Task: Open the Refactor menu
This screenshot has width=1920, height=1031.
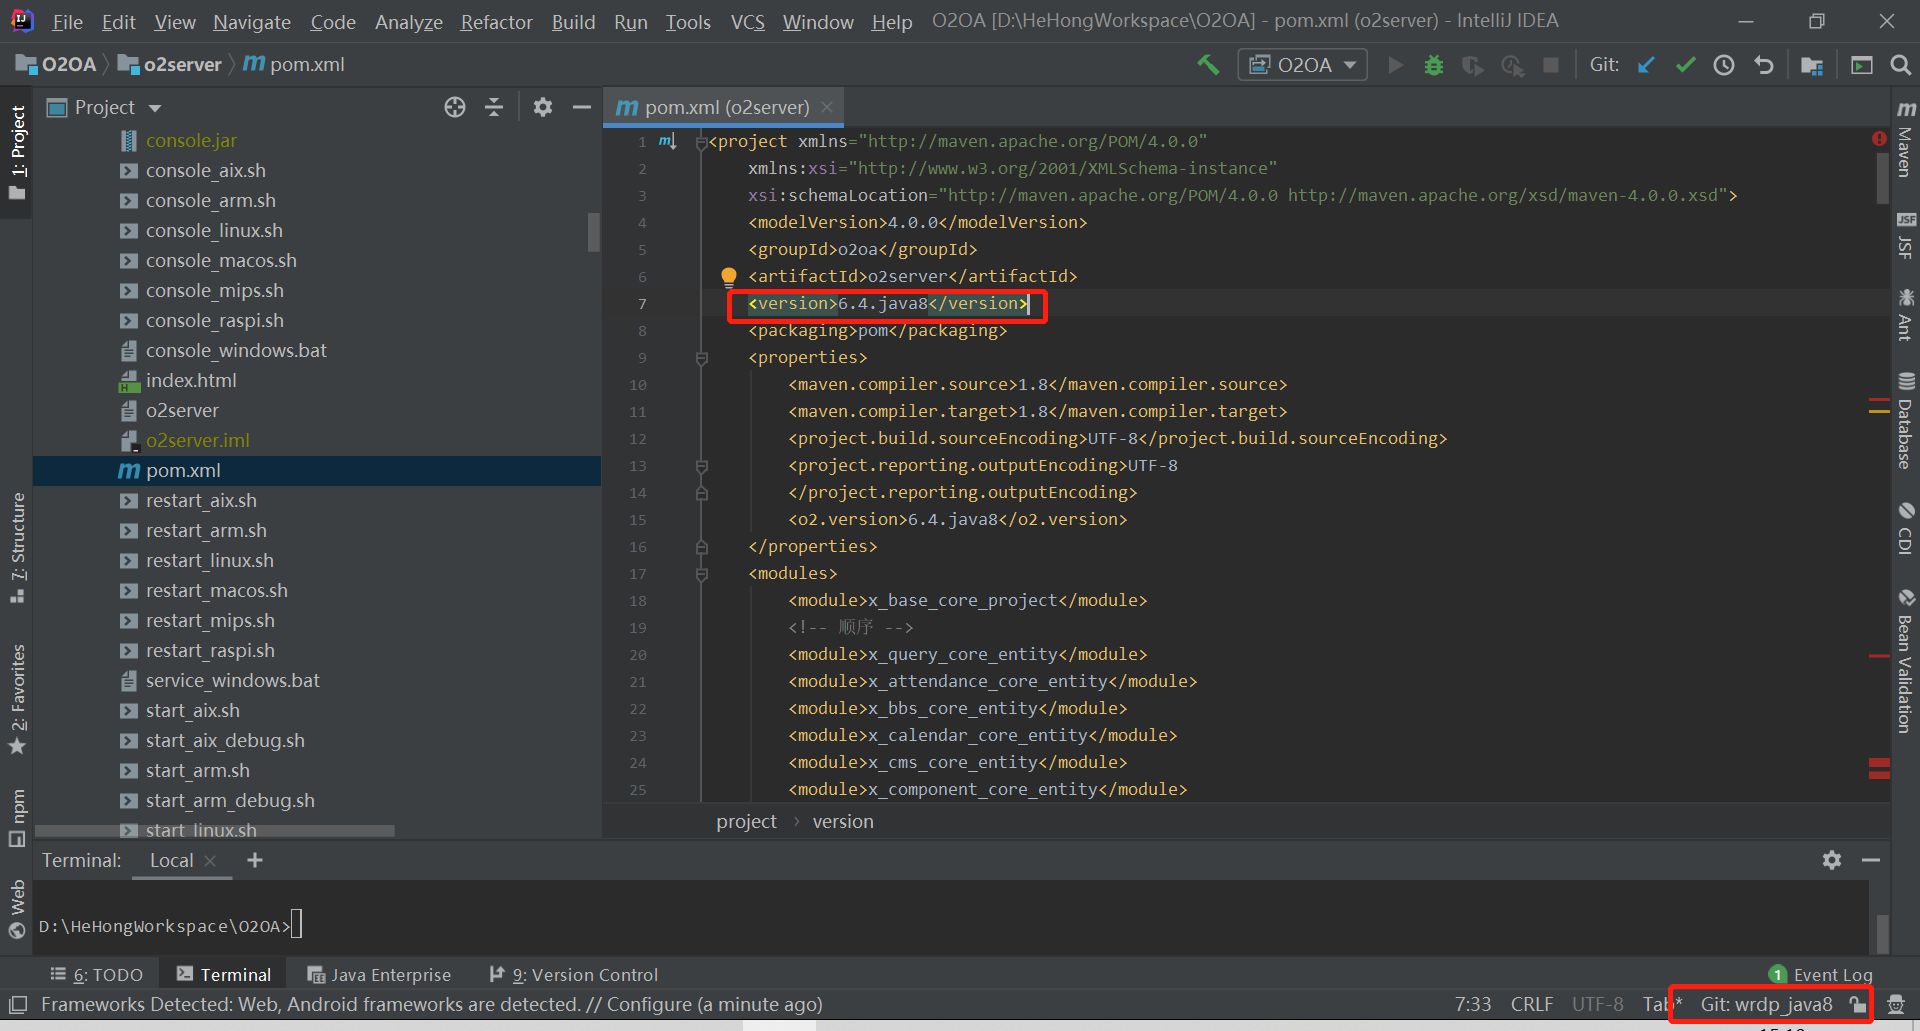Action: pos(496,21)
